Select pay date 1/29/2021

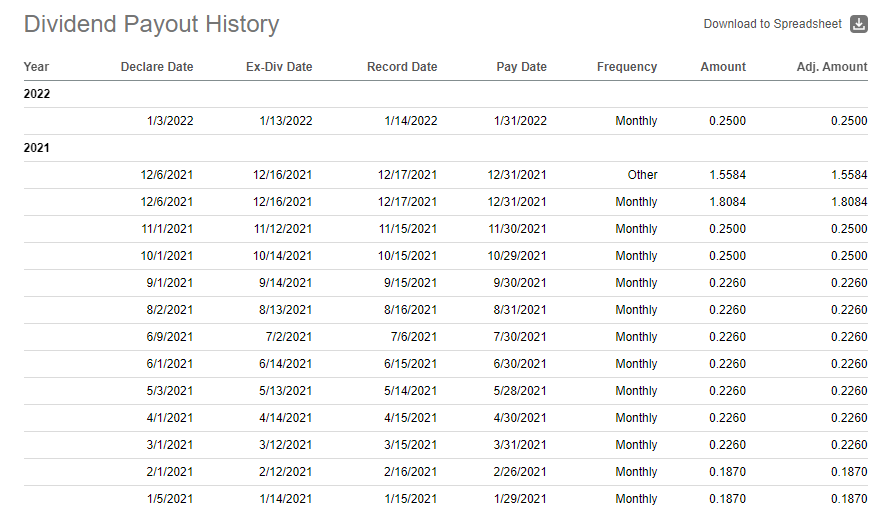520,499
